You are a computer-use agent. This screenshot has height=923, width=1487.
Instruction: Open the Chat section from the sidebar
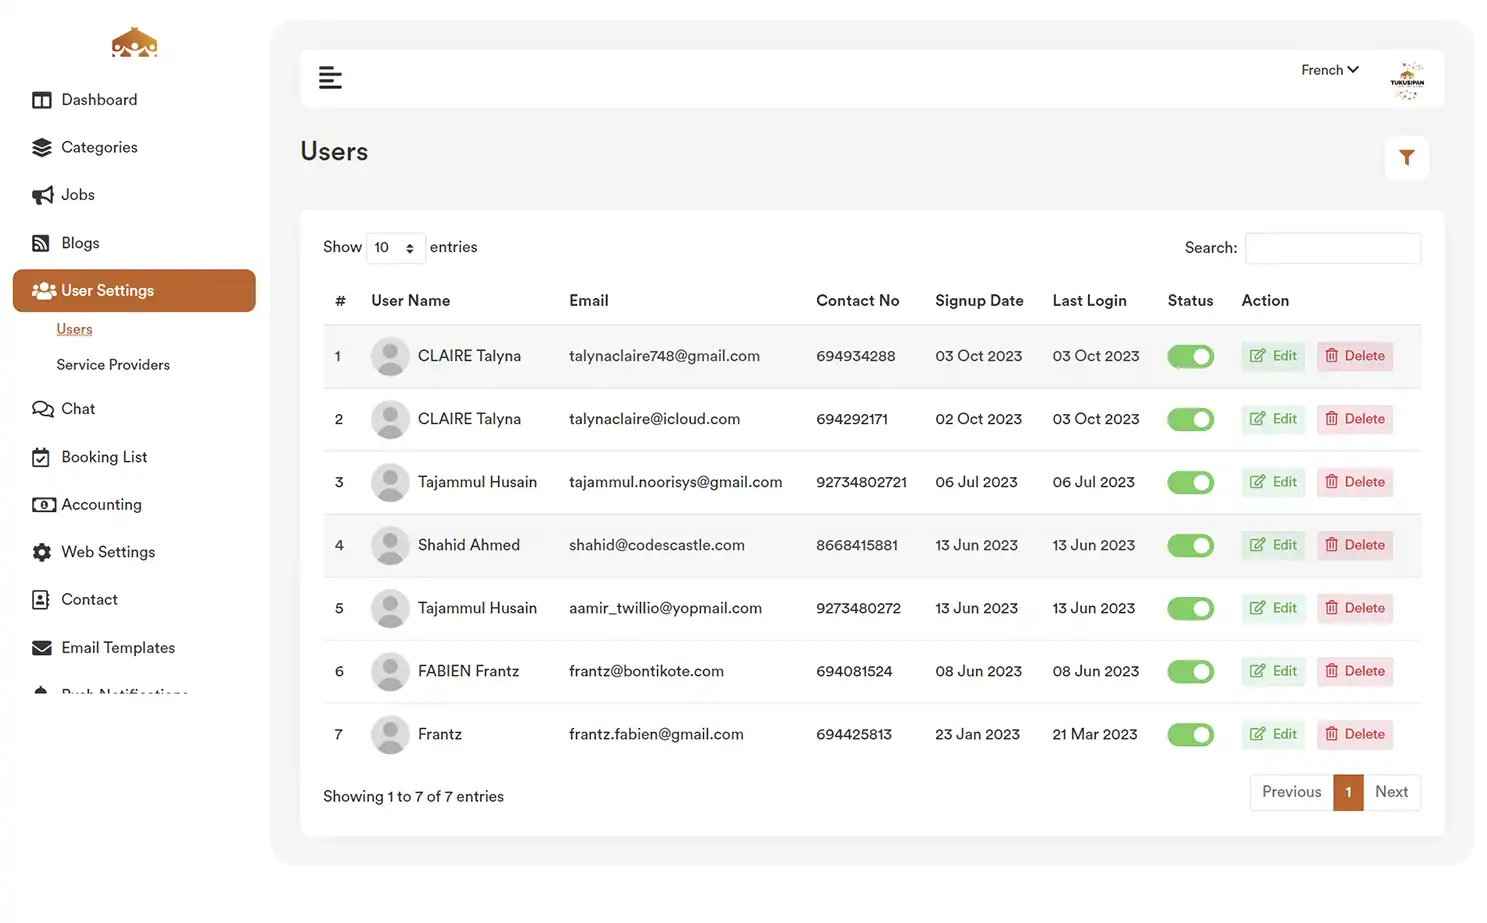[41, 408]
